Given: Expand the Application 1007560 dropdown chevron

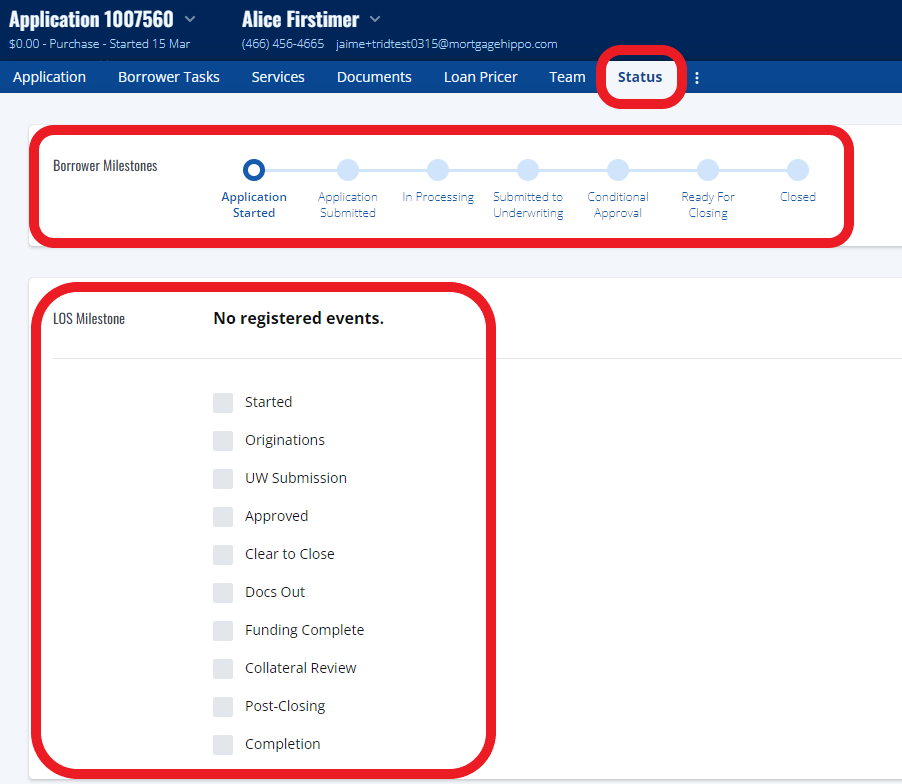Looking at the screenshot, I should coord(190,20).
